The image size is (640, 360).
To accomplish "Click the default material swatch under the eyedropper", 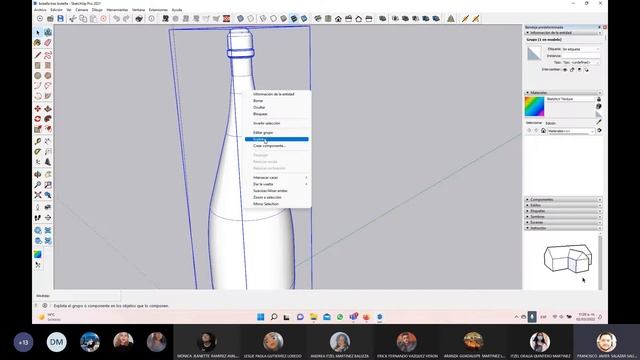I will pos(599,115).
